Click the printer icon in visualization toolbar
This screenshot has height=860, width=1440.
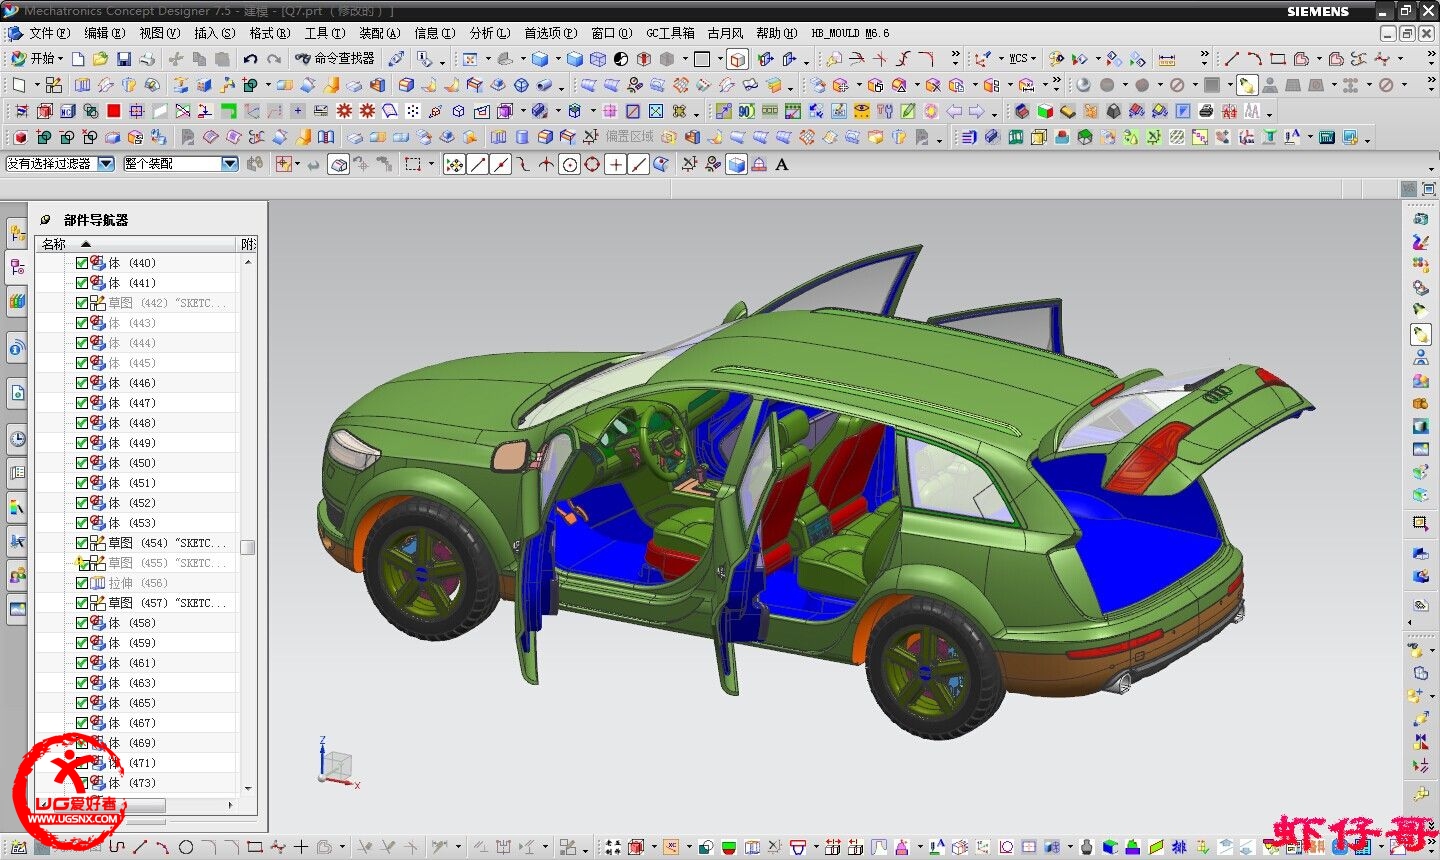(1206, 111)
